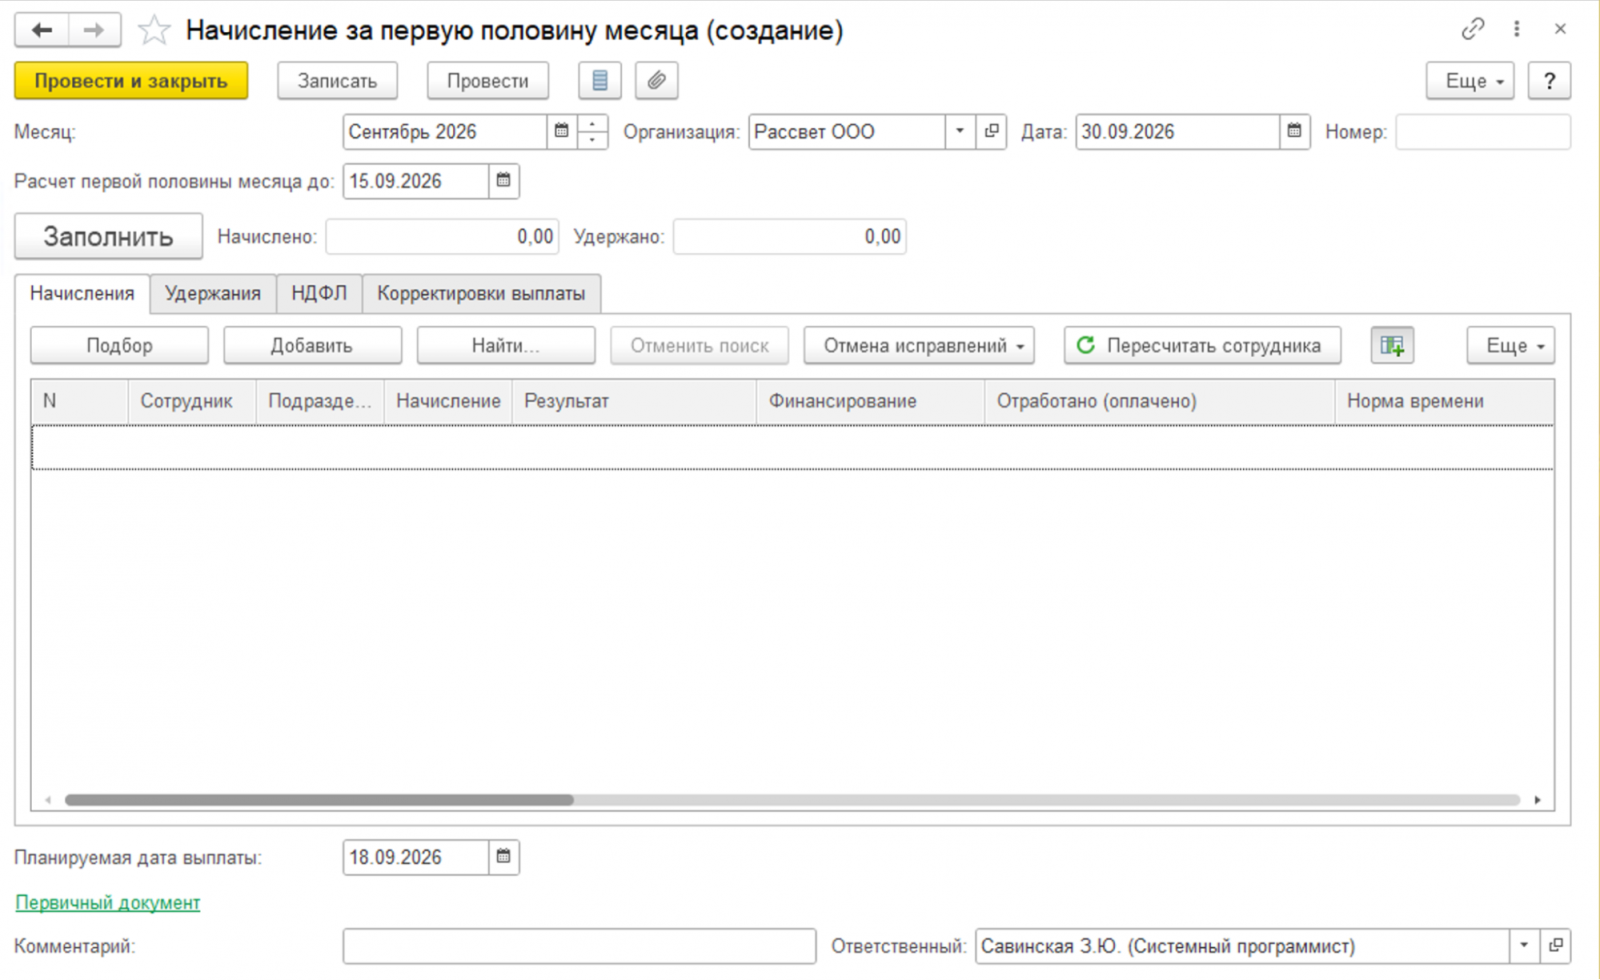Step the month value with spinner arrows

592,131
